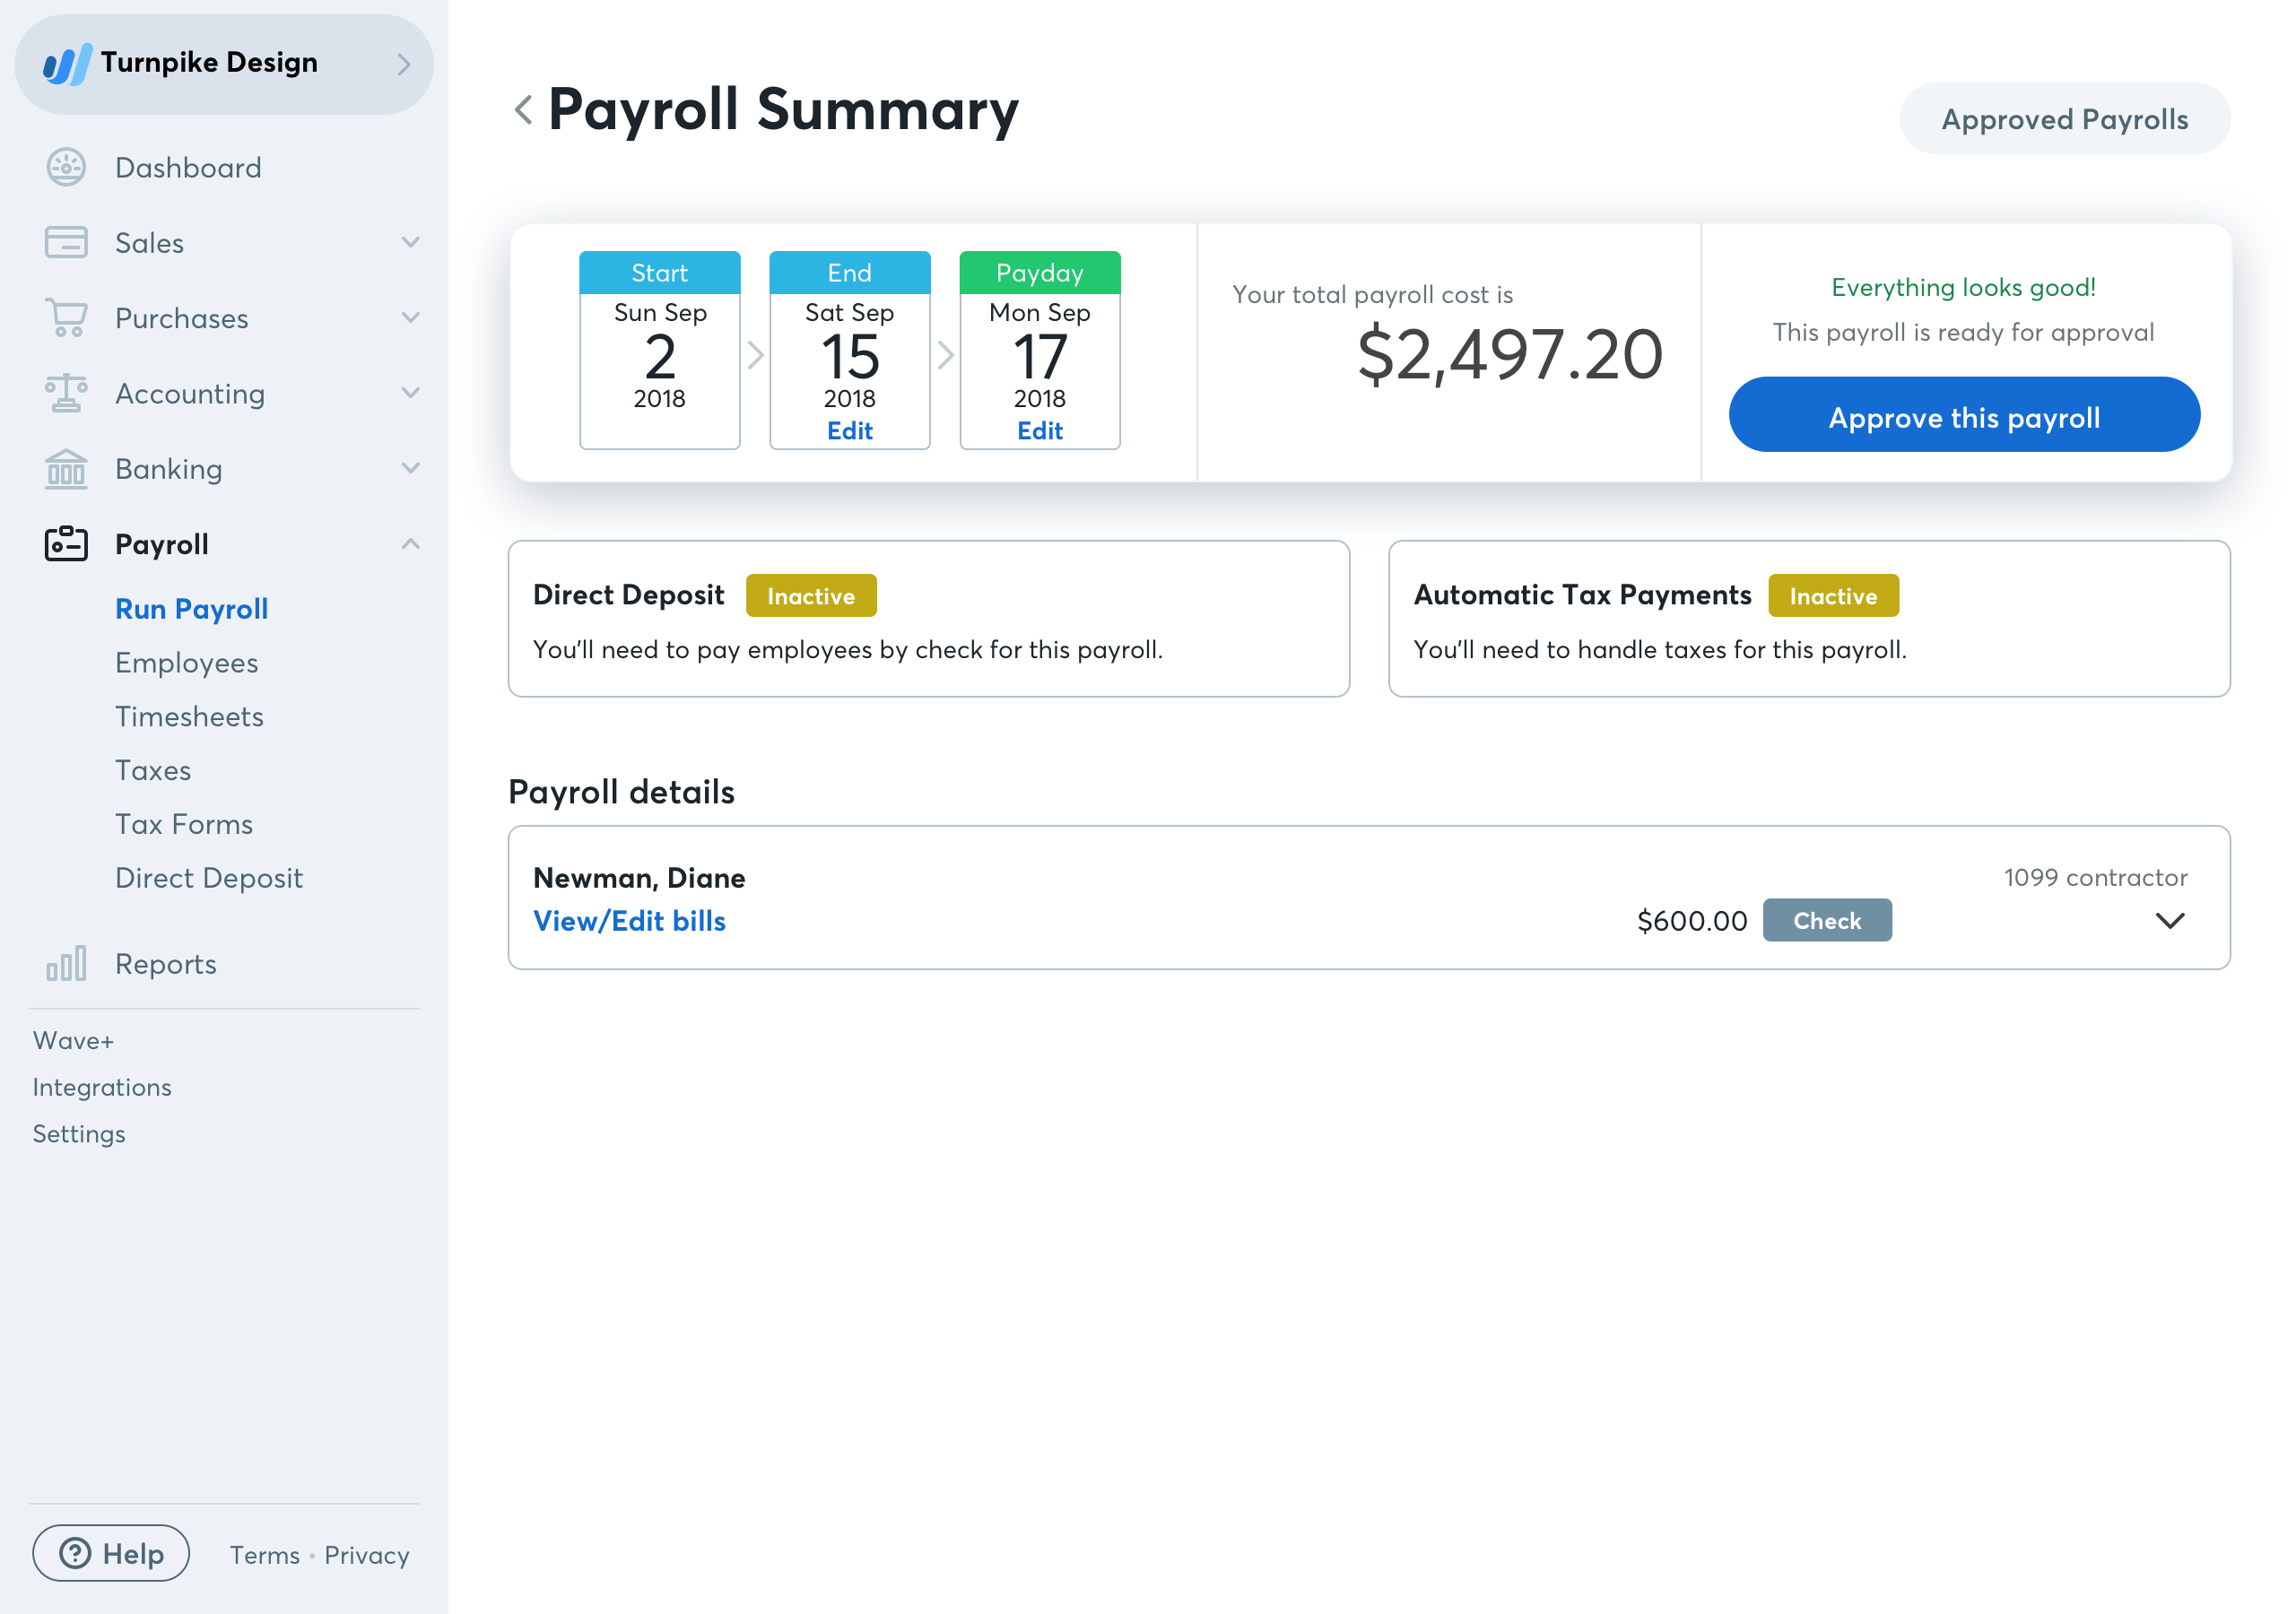This screenshot has width=2296, height=1614.
Task: Open the Approved Payrolls page
Action: coord(2064,120)
